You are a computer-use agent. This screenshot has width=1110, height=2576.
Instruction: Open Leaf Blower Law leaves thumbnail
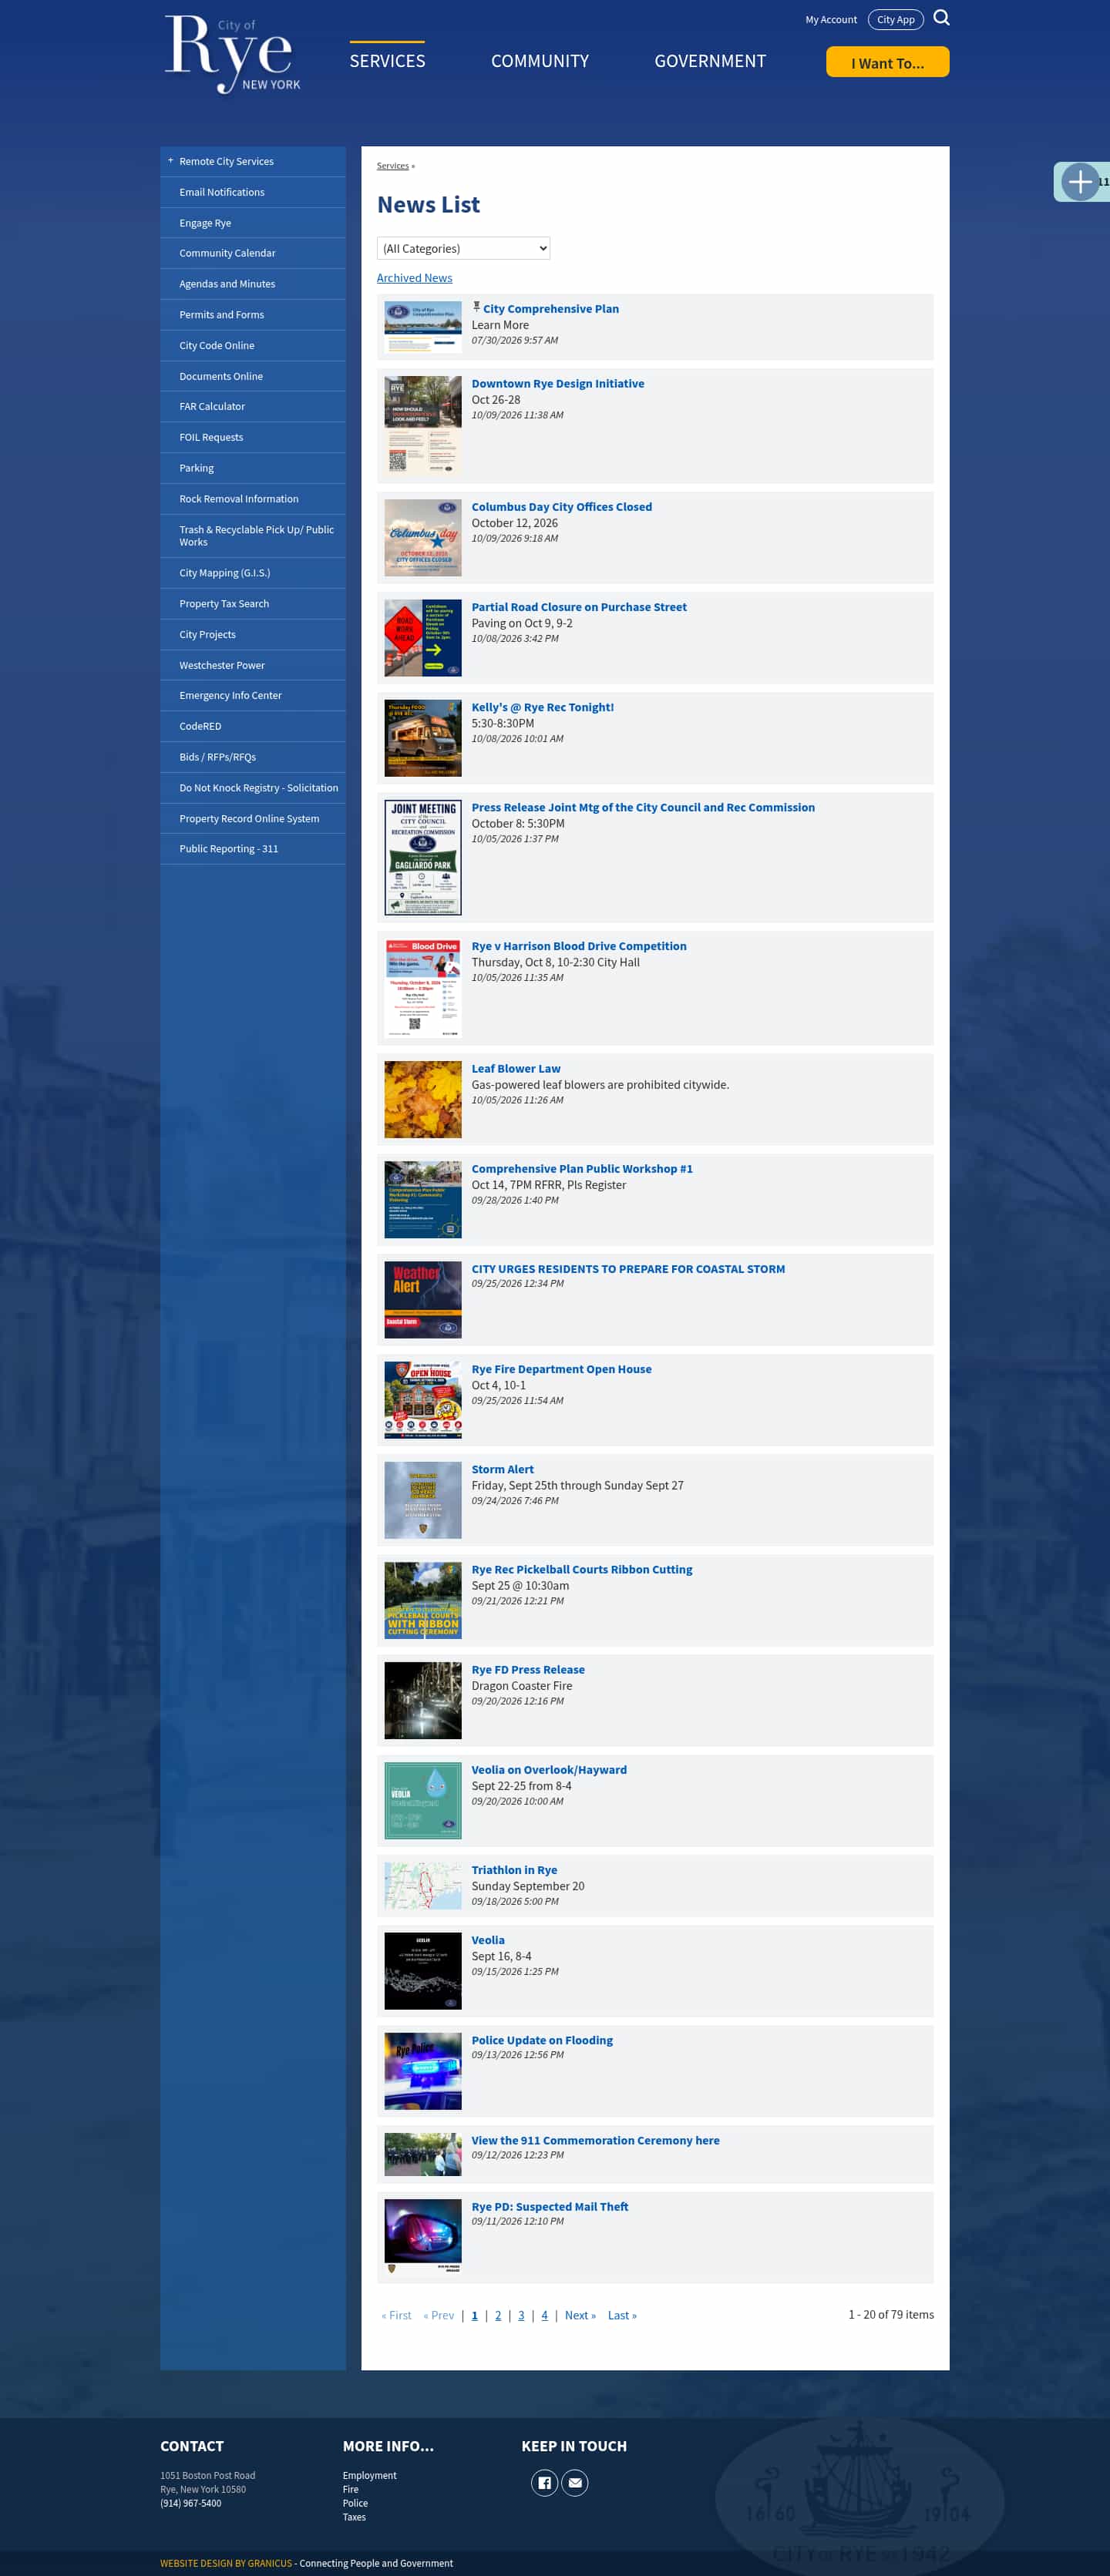[x=423, y=1099]
